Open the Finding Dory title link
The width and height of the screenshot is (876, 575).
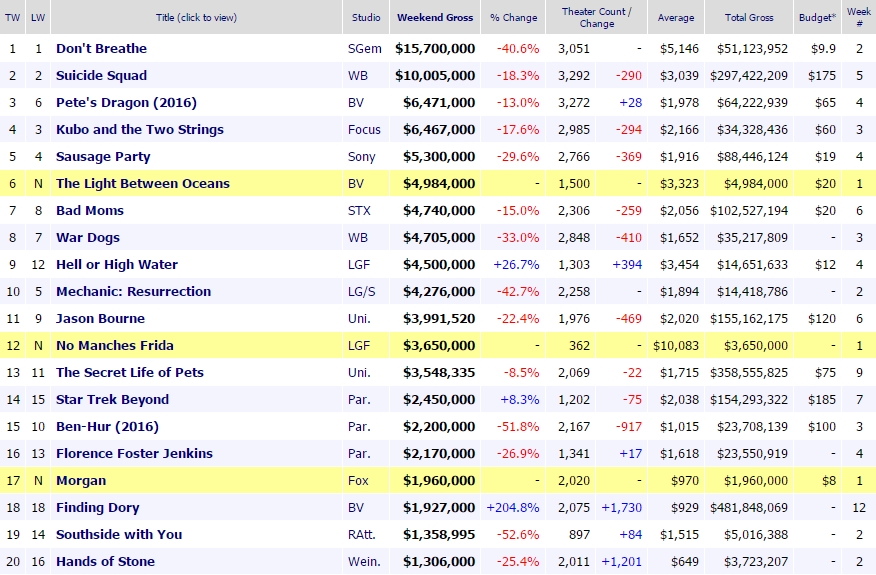tap(97, 507)
